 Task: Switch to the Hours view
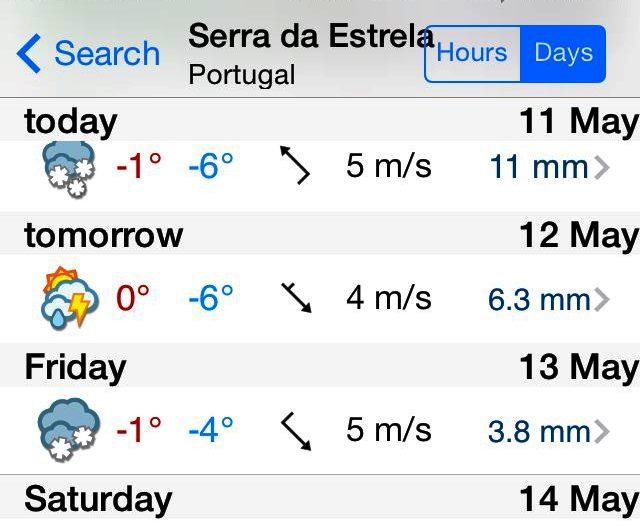tap(472, 53)
